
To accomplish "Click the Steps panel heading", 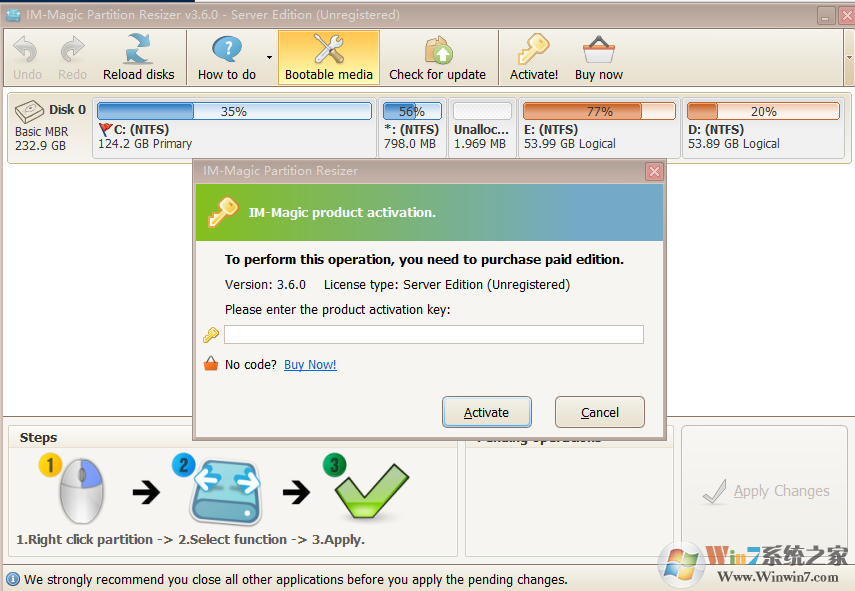I will 38,438.
